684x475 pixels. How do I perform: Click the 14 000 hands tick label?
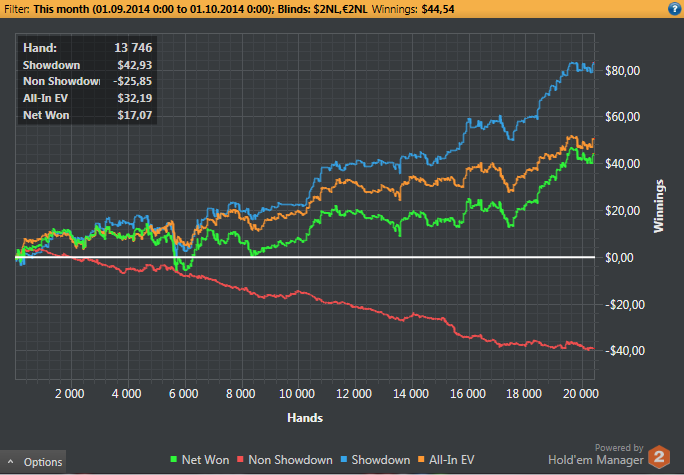click(x=410, y=394)
